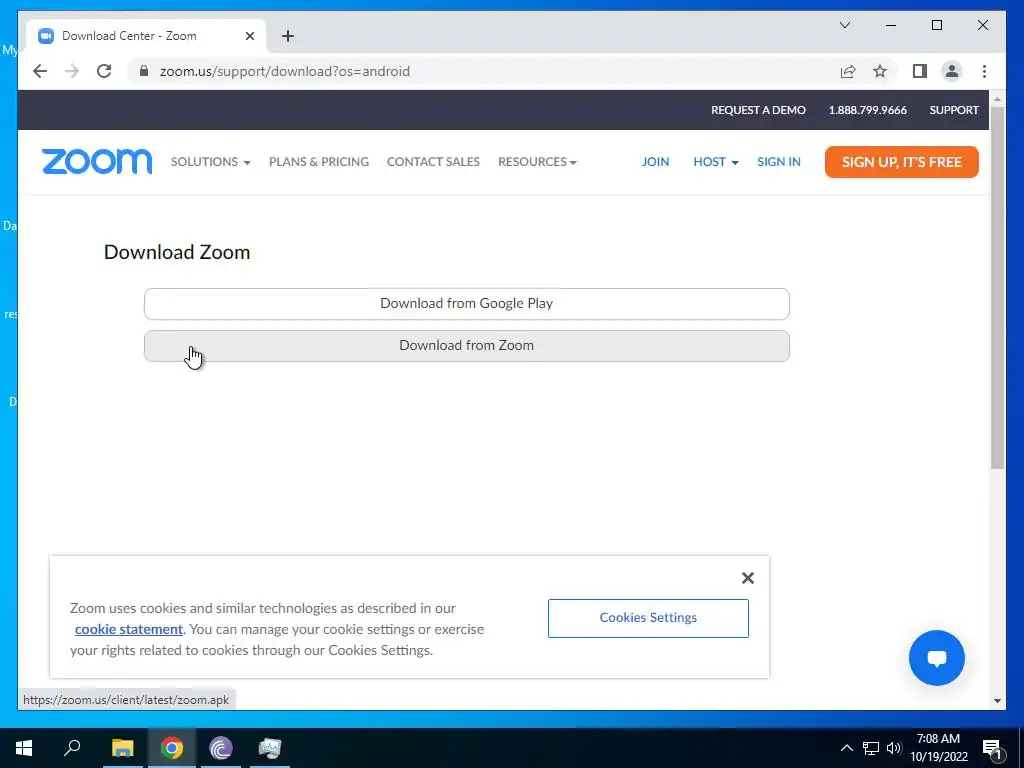Select the Download Center - Zoom tab
1024x768 pixels.
pos(146,36)
